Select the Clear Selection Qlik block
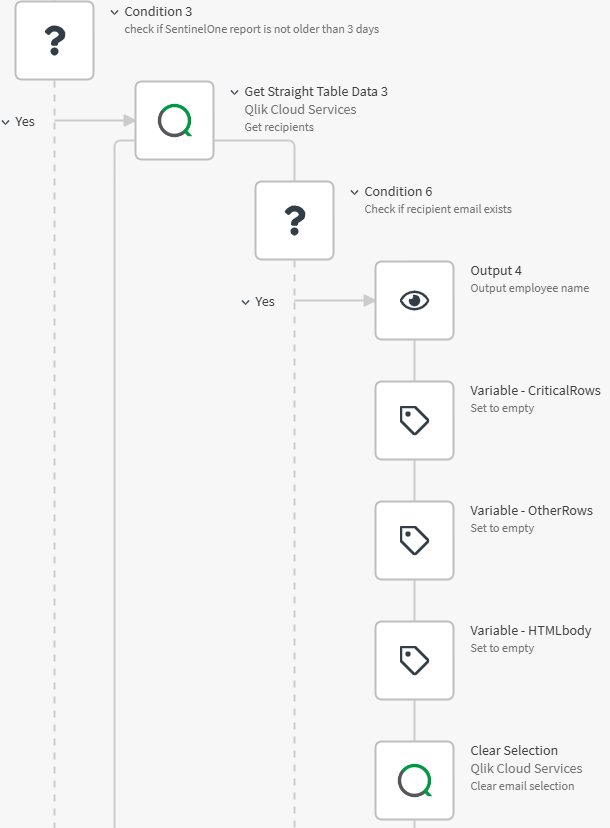 point(415,780)
